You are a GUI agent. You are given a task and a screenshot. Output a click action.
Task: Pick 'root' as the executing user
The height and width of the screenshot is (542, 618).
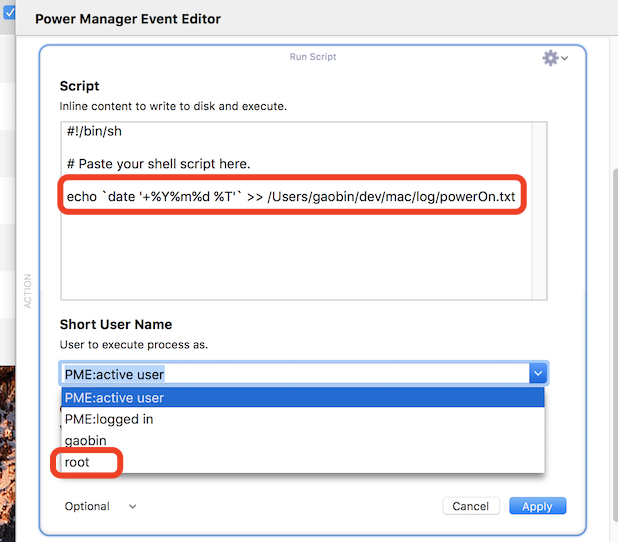coord(77,463)
